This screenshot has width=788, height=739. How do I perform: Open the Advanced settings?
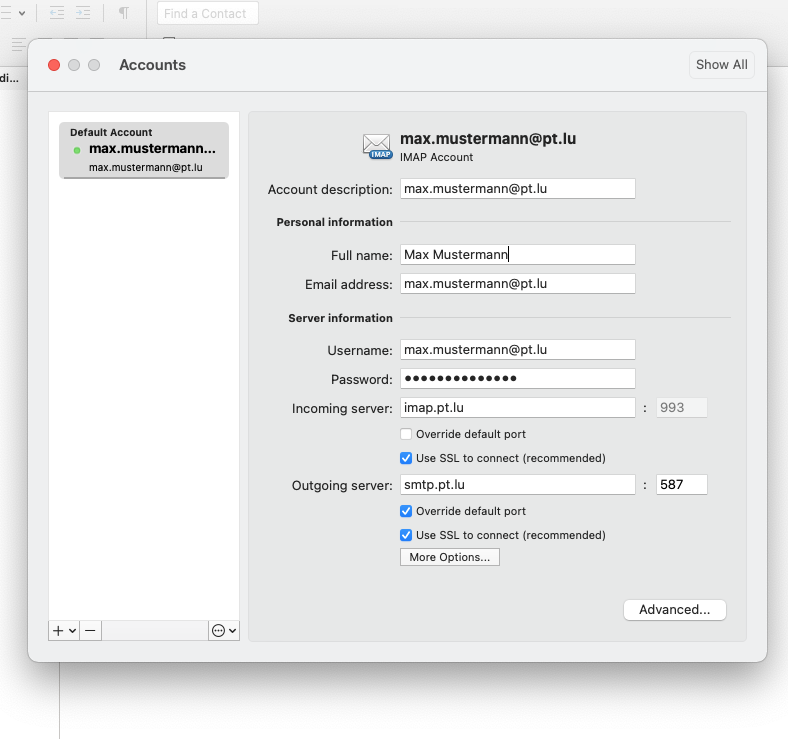click(x=674, y=609)
